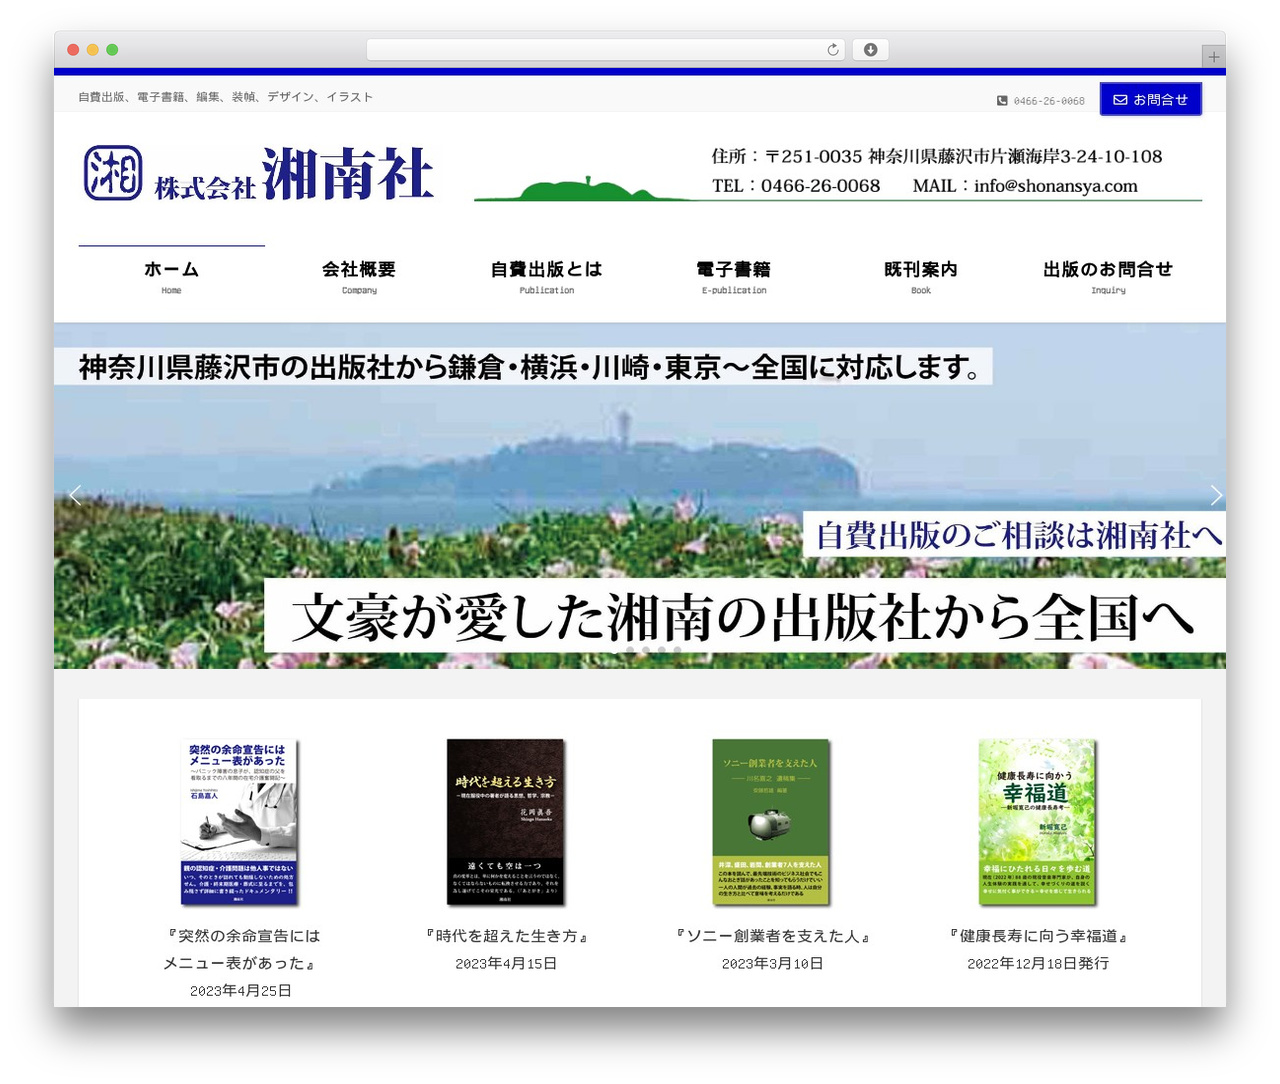Click the date 2023年3月10日
Screen dimensions: 1280x1084
(x=772, y=964)
